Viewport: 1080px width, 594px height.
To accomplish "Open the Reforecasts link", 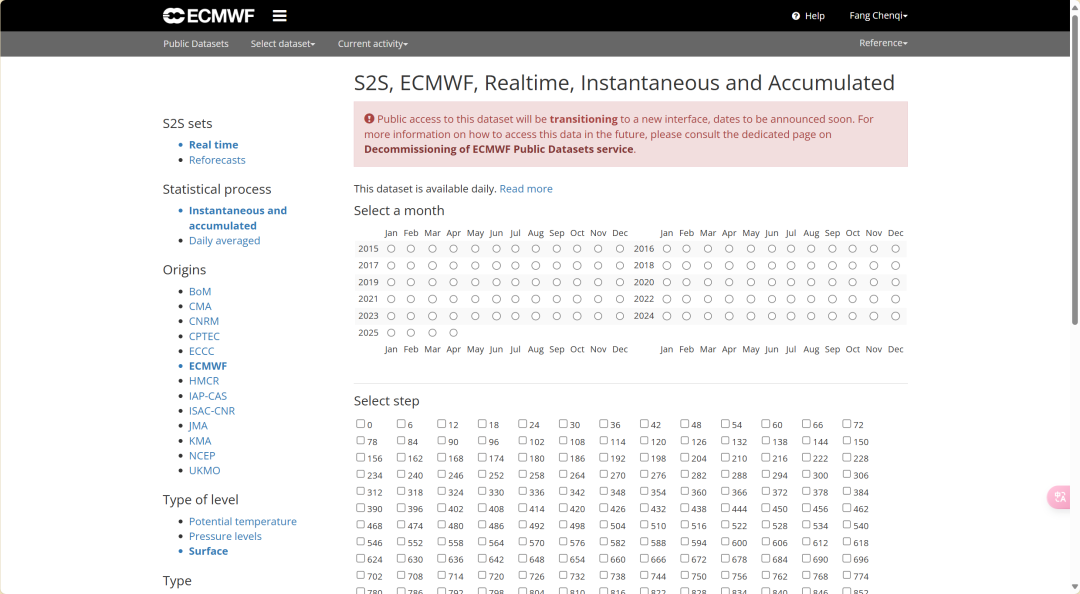I will coord(217,160).
